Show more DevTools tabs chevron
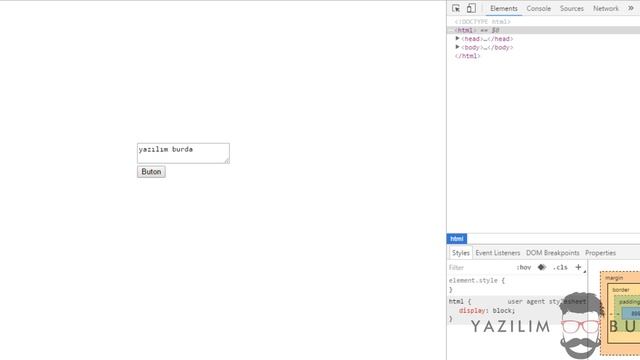640x360 pixels. click(x=631, y=8)
